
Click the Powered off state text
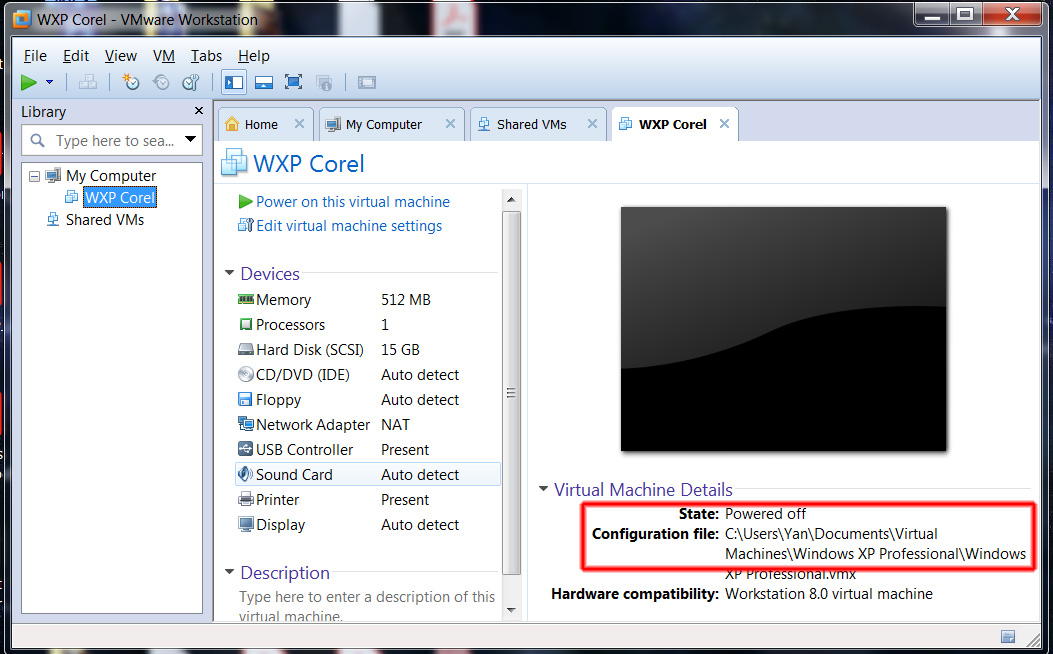[766, 514]
